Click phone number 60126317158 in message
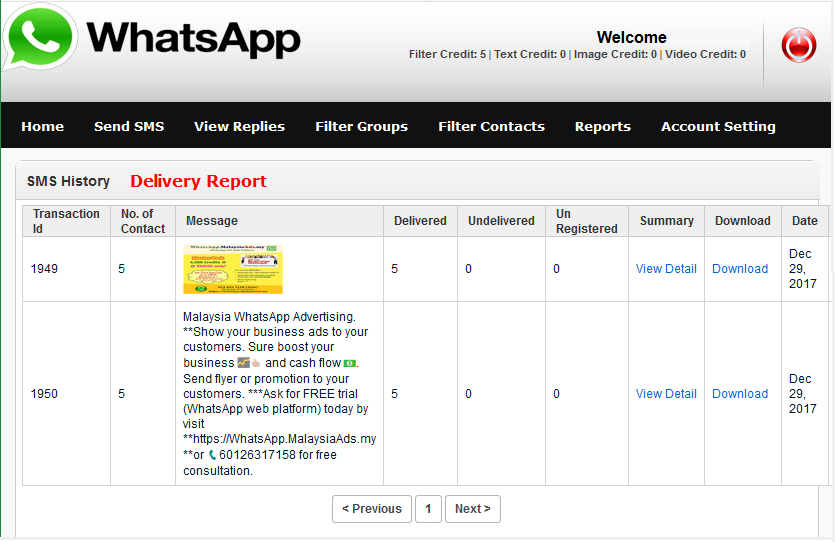Image resolution: width=837 pixels, height=542 pixels. [x=257, y=455]
